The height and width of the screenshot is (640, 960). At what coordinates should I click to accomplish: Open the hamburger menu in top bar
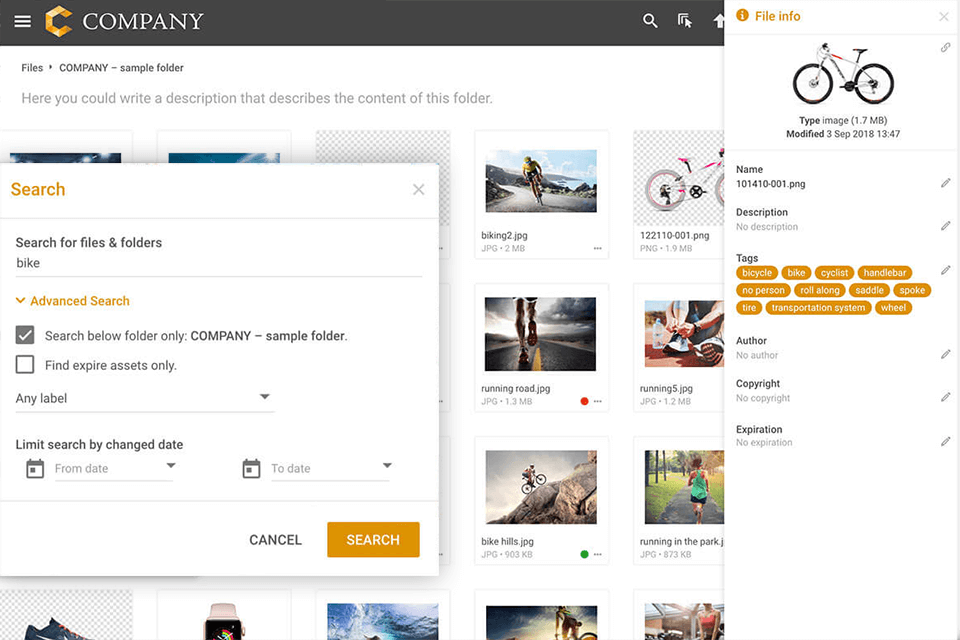(x=23, y=21)
